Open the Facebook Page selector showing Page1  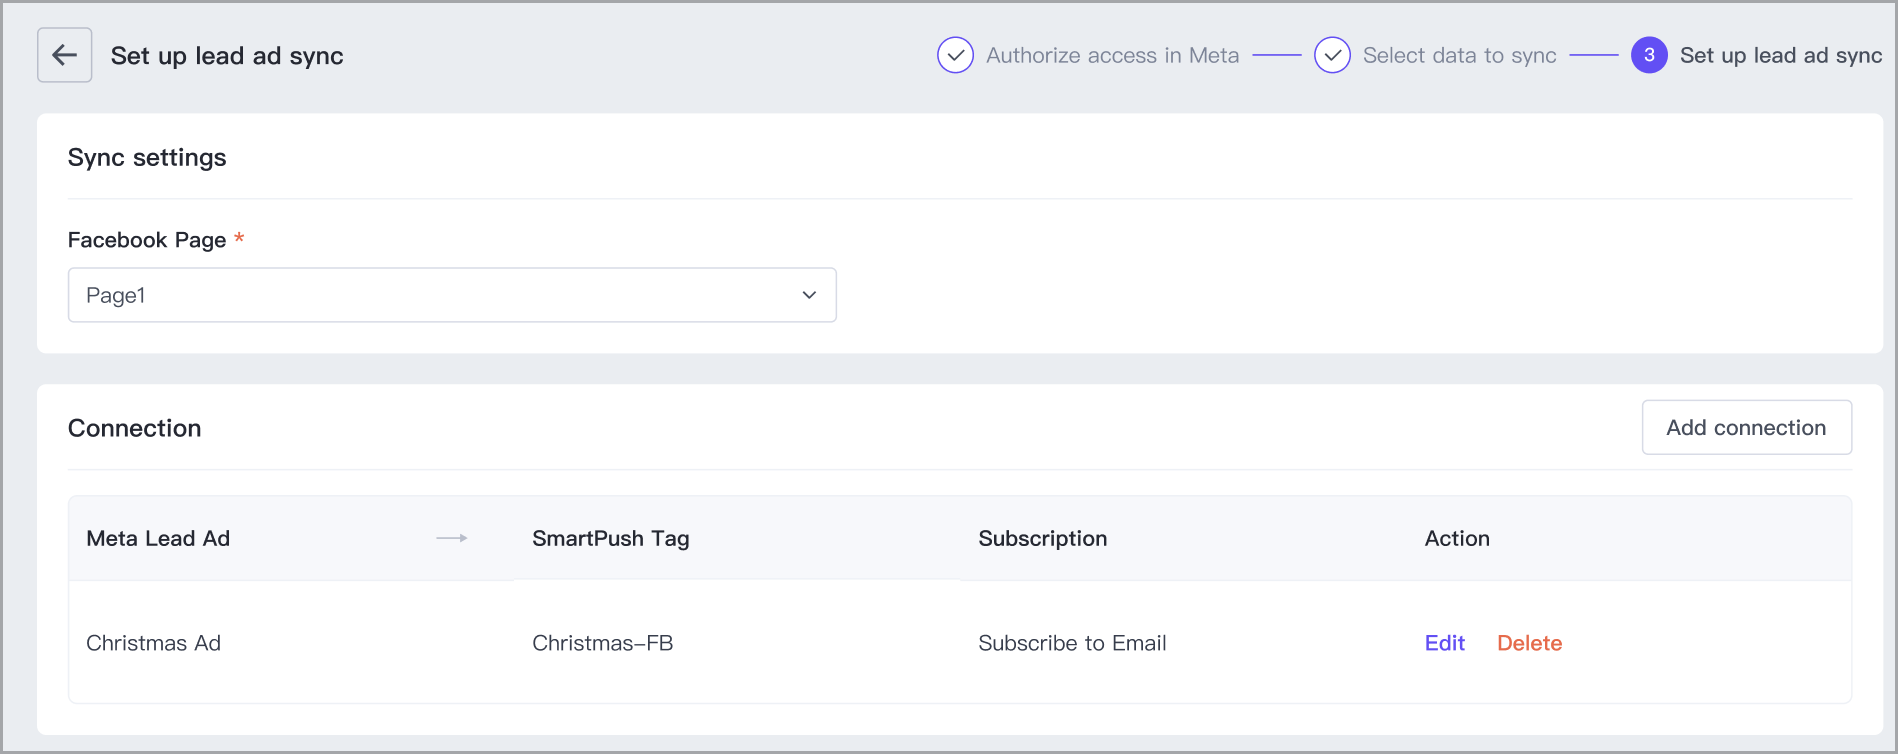(451, 295)
